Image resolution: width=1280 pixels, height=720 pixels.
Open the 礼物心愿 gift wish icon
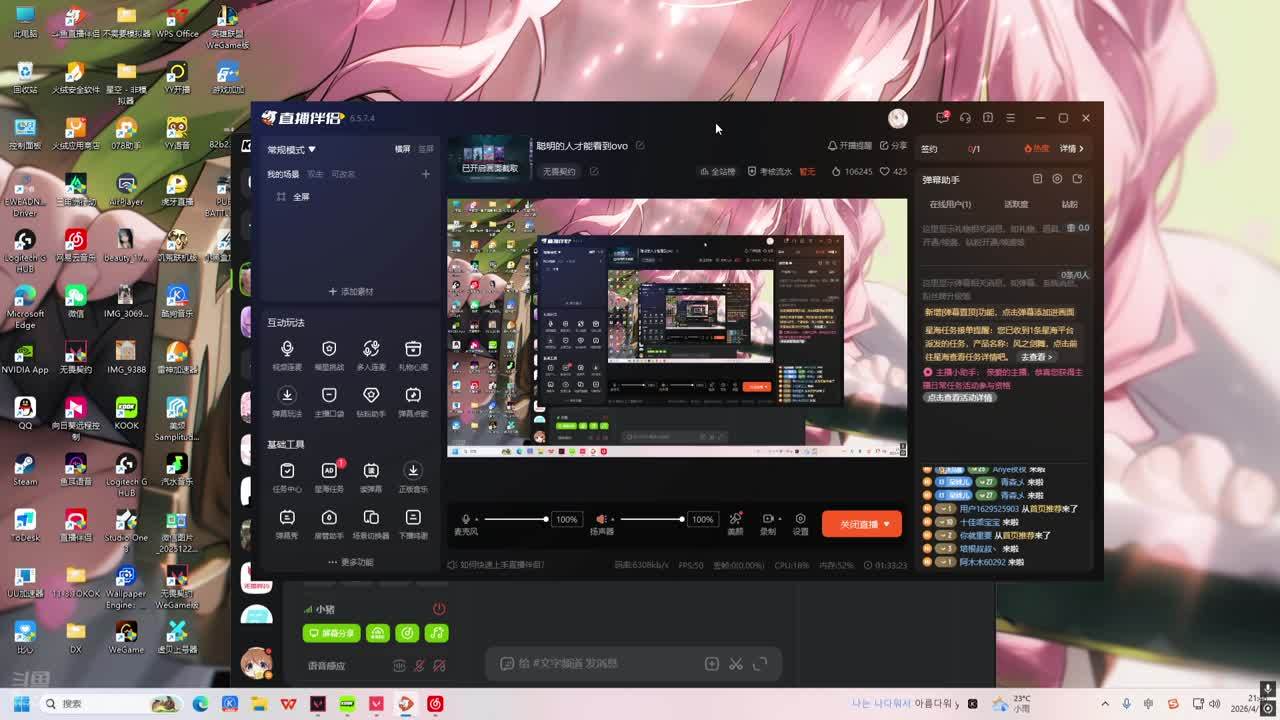click(413, 353)
